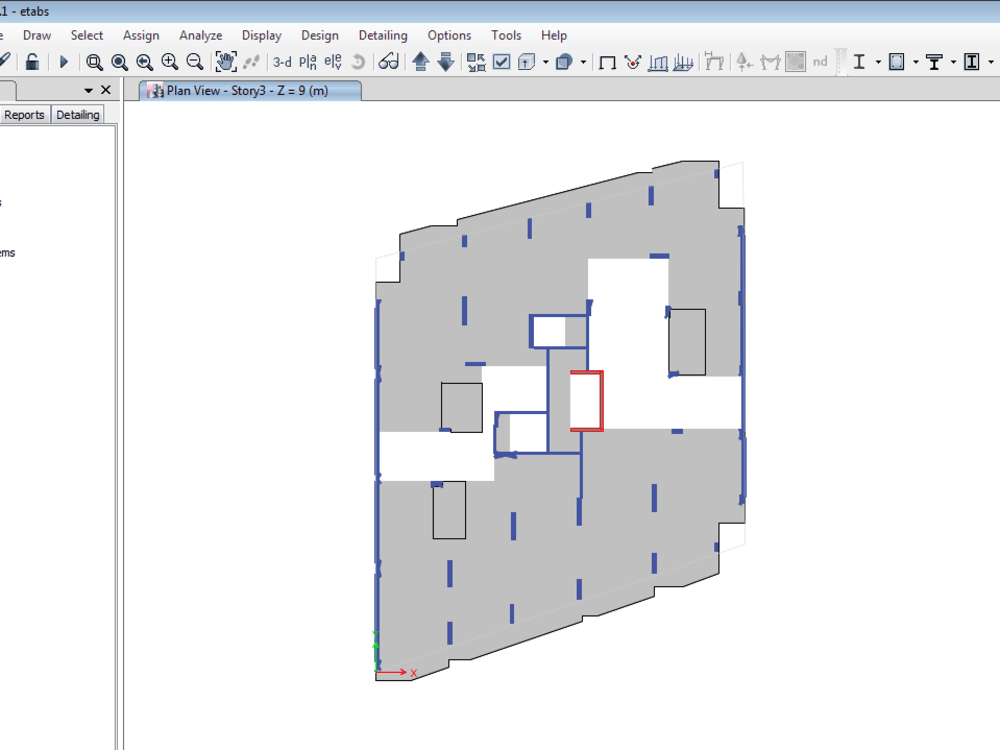Run analysis with the play arrow icon
Viewport: 1000px width, 750px height.
(64, 62)
